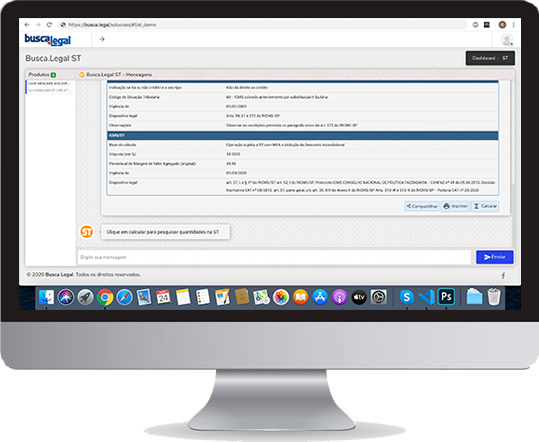Image resolution: width=539 pixels, height=442 pixels.
Task: Open Google Chrome from the dock
Action: tap(105, 297)
